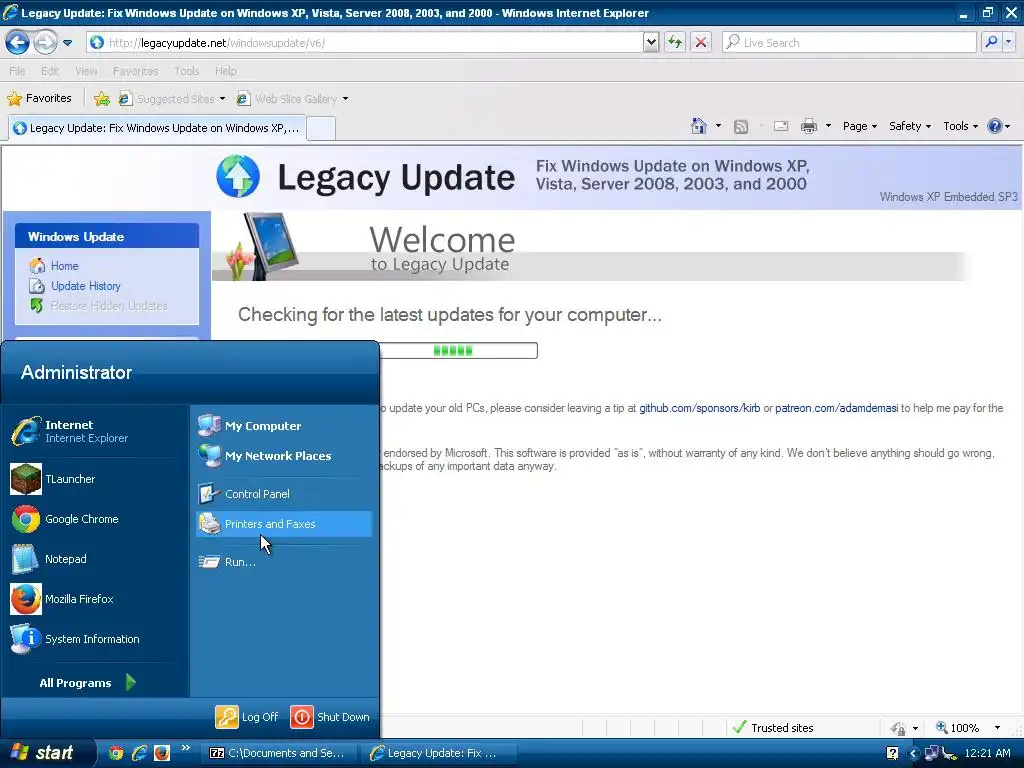
Task: Open the Tools command bar menu
Action: (x=961, y=126)
